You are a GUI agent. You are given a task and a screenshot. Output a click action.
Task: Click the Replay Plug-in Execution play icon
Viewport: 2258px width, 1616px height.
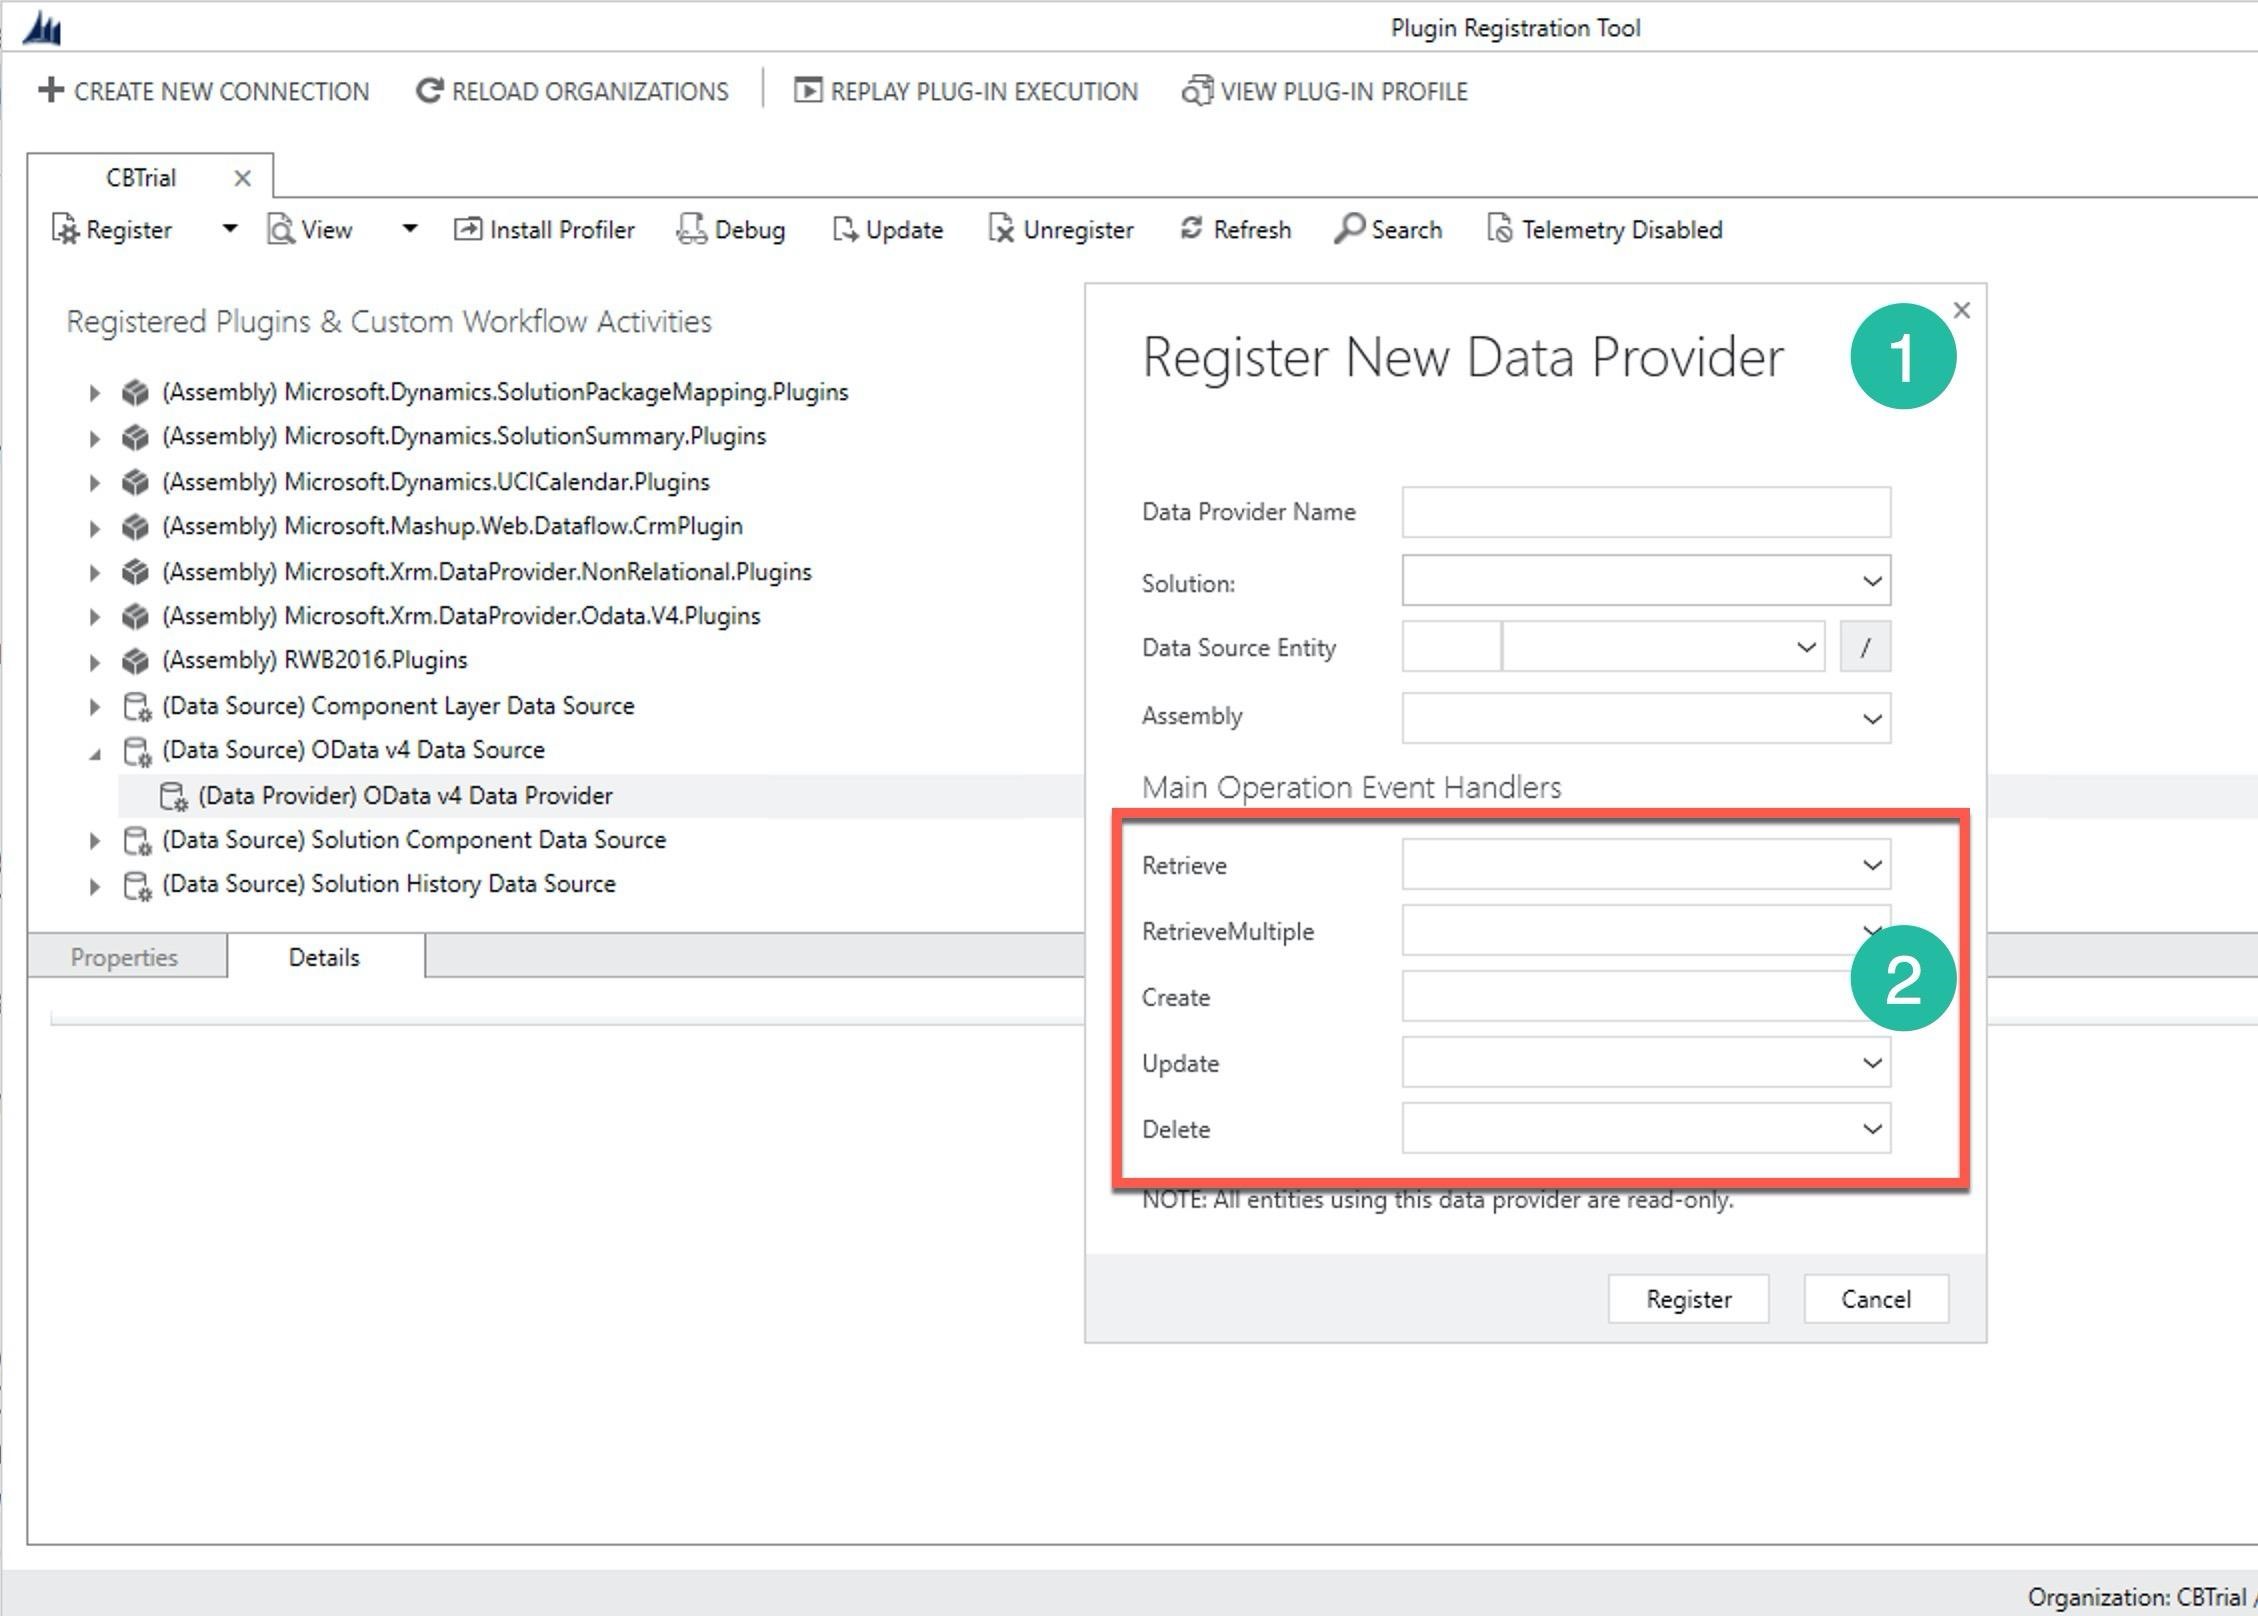pos(808,91)
